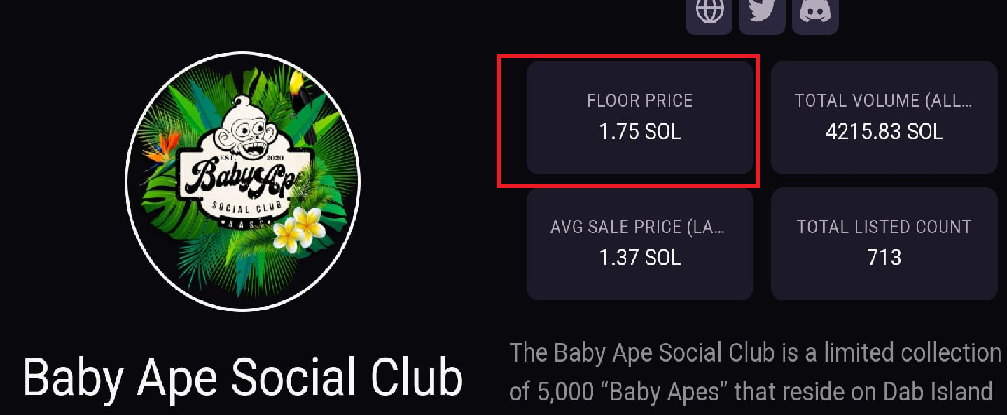Open the Discord server link

click(x=815, y=15)
